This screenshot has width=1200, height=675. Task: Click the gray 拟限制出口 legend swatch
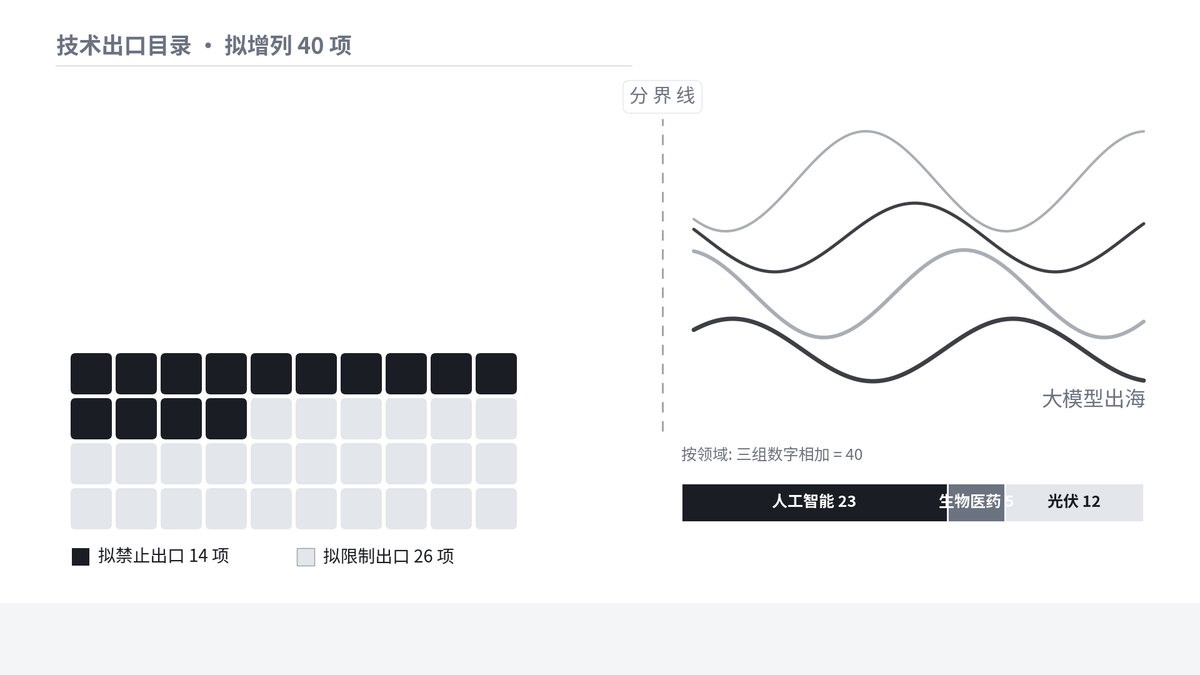(306, 557)
